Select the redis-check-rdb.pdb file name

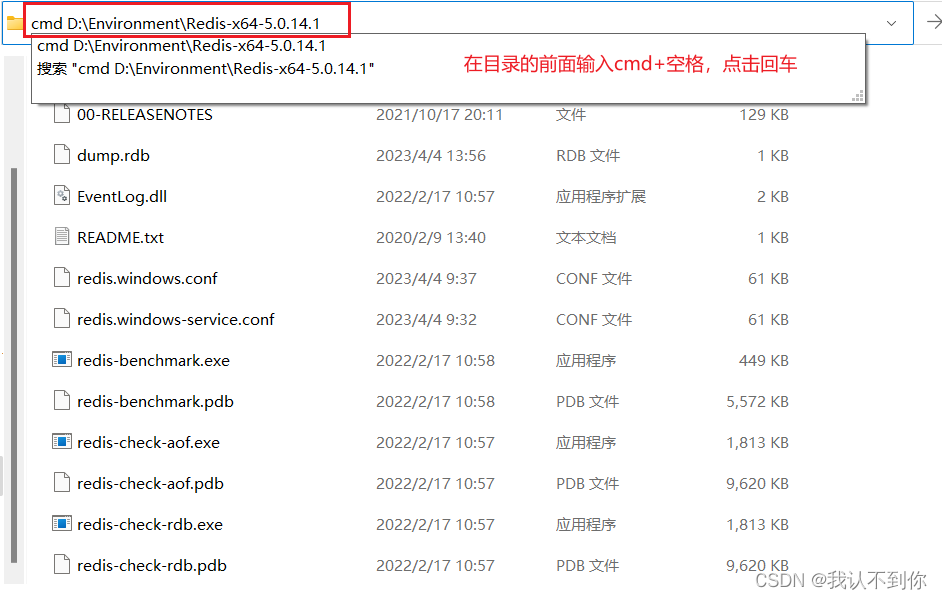[x=151, y=565]
